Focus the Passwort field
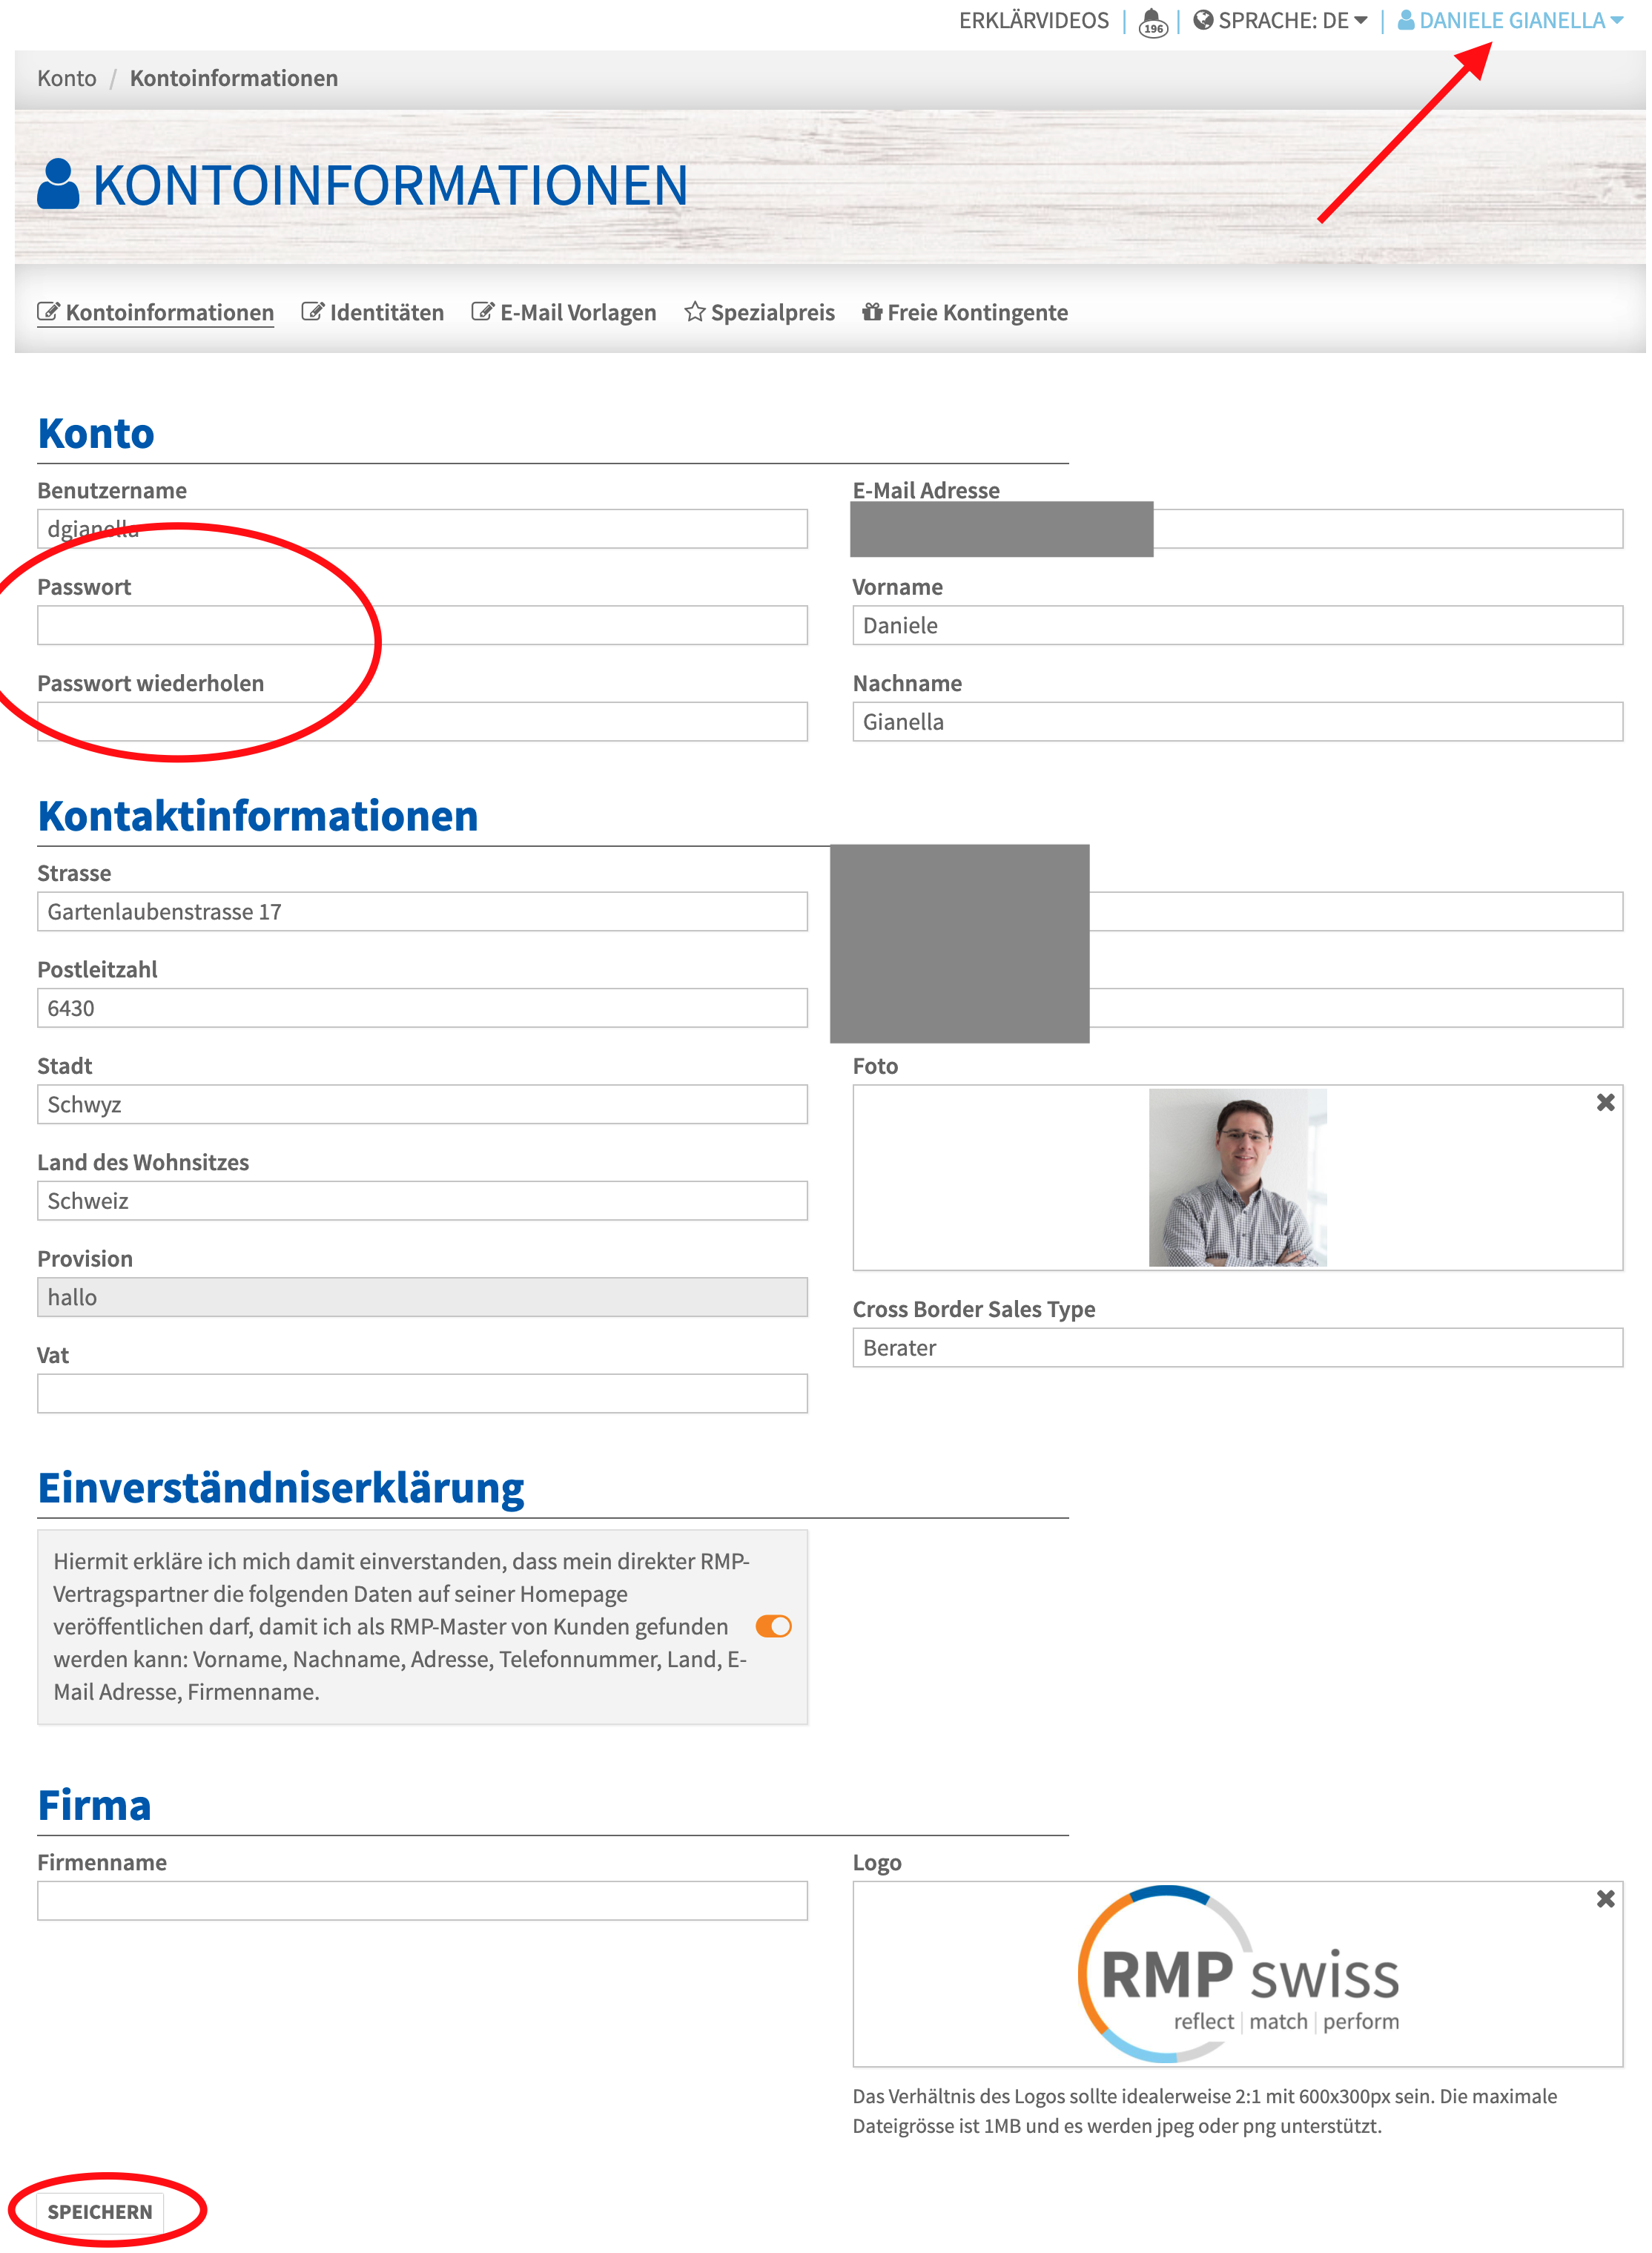Screen dimensions: 1652x2253 click(x=422, y=625)
